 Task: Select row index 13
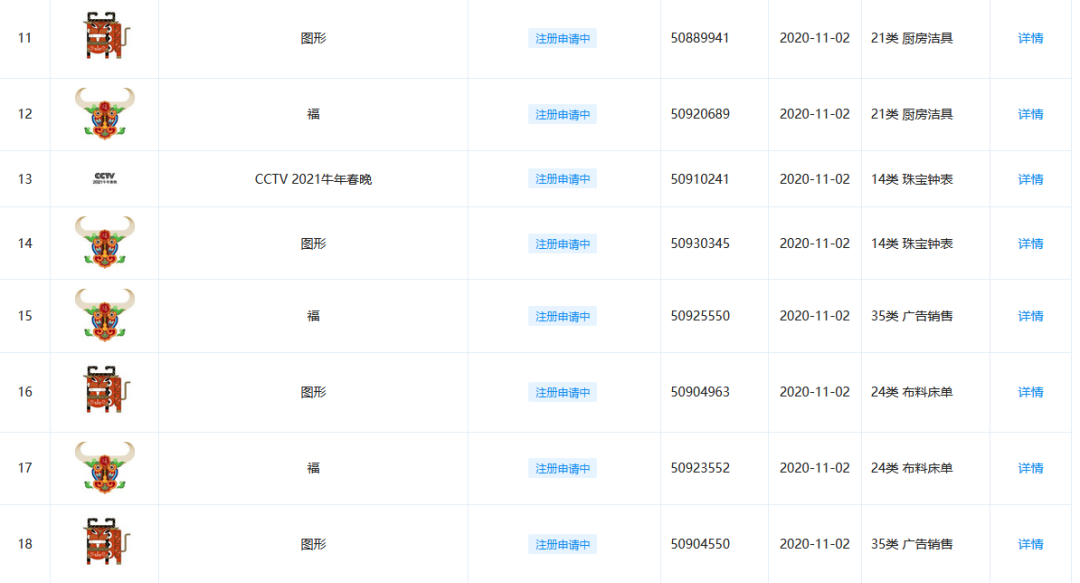[x=25, y=179]
